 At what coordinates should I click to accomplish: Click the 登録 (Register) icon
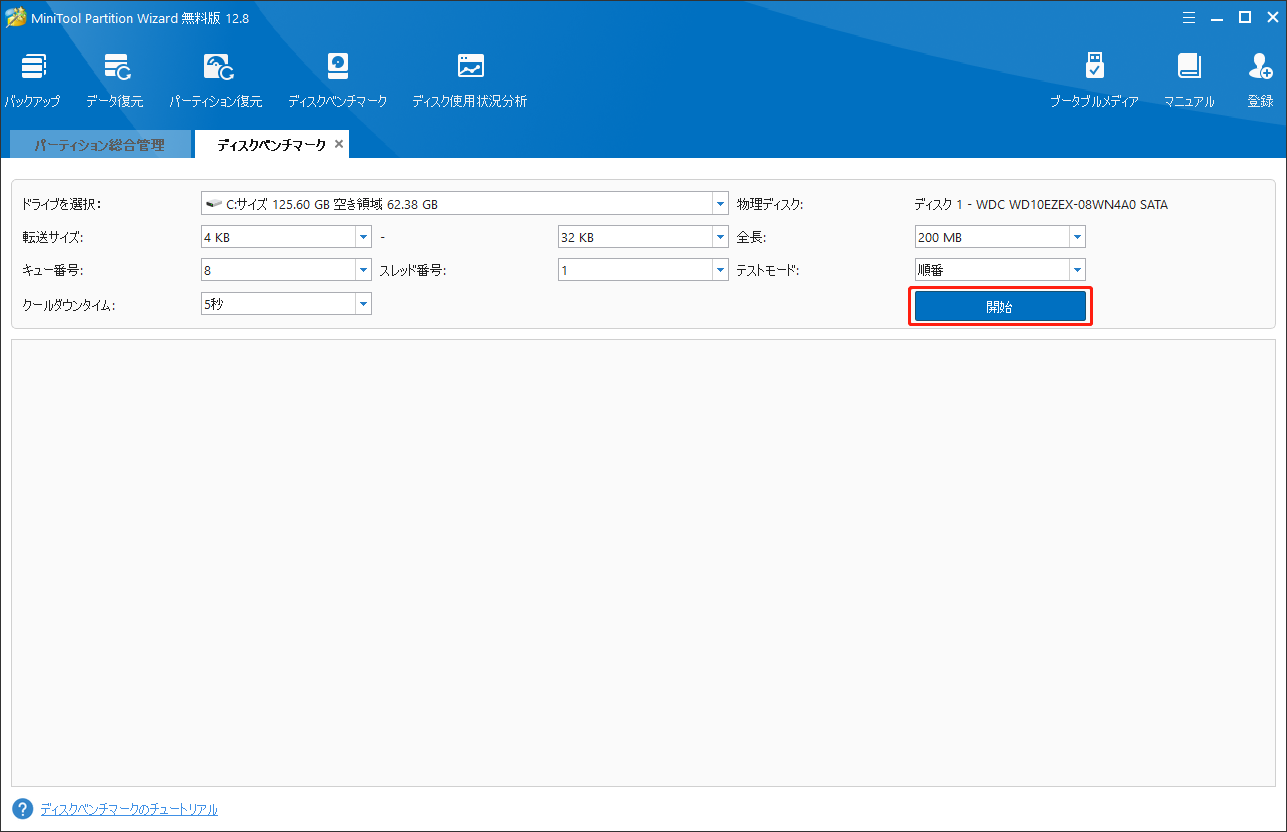click(x=1260, y=80)
